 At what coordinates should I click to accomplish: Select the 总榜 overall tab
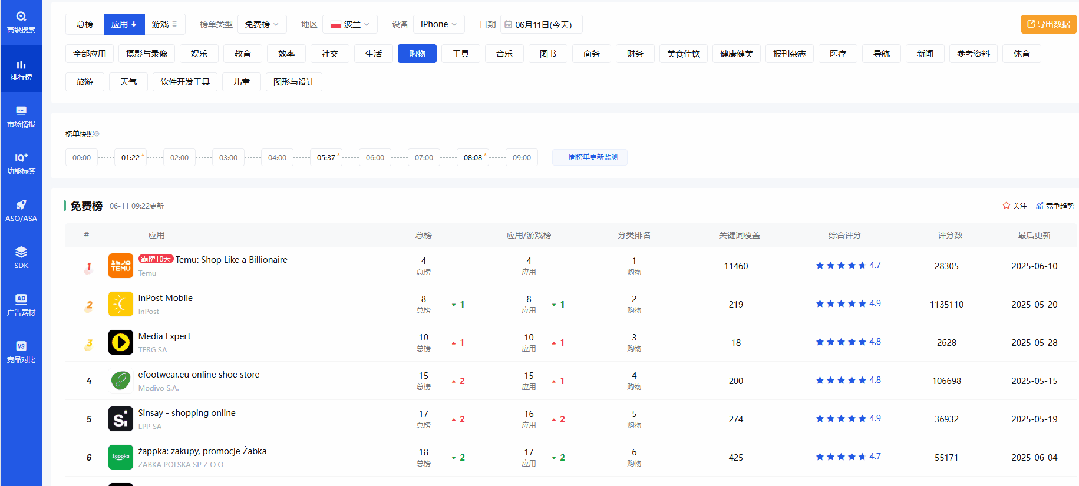[85, 24]
